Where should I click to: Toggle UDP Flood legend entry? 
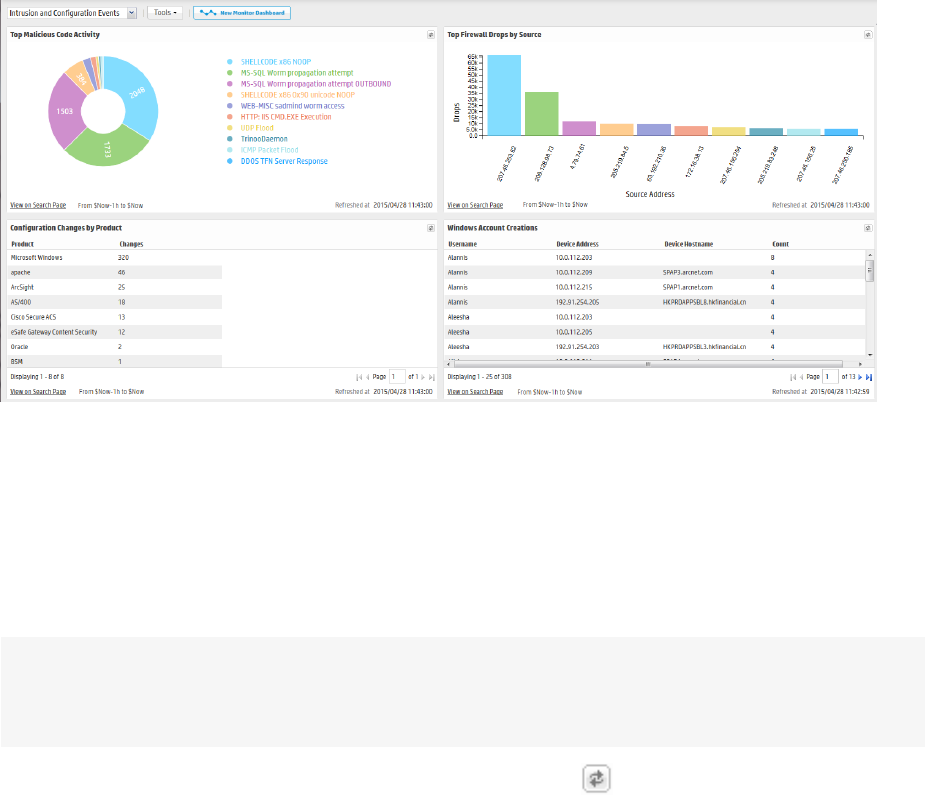click(257, 128)
